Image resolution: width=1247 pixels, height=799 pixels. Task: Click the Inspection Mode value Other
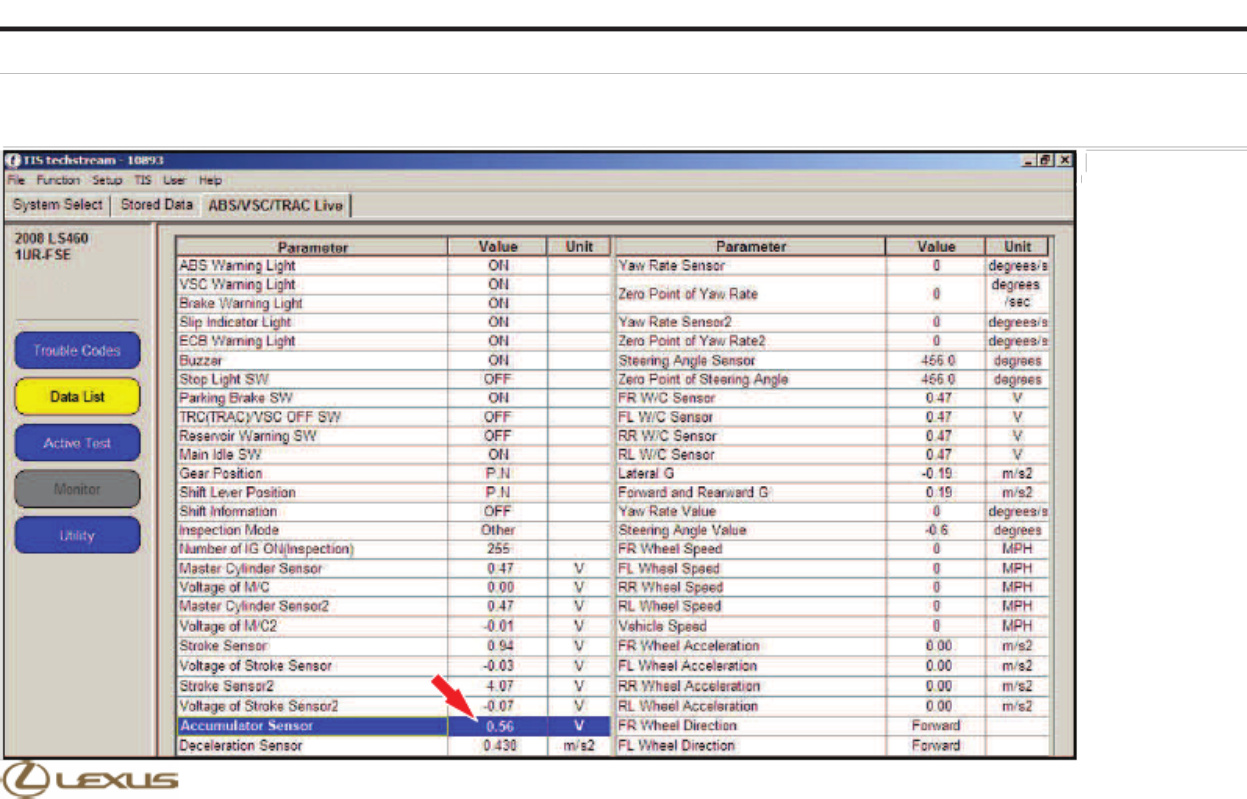498,530
